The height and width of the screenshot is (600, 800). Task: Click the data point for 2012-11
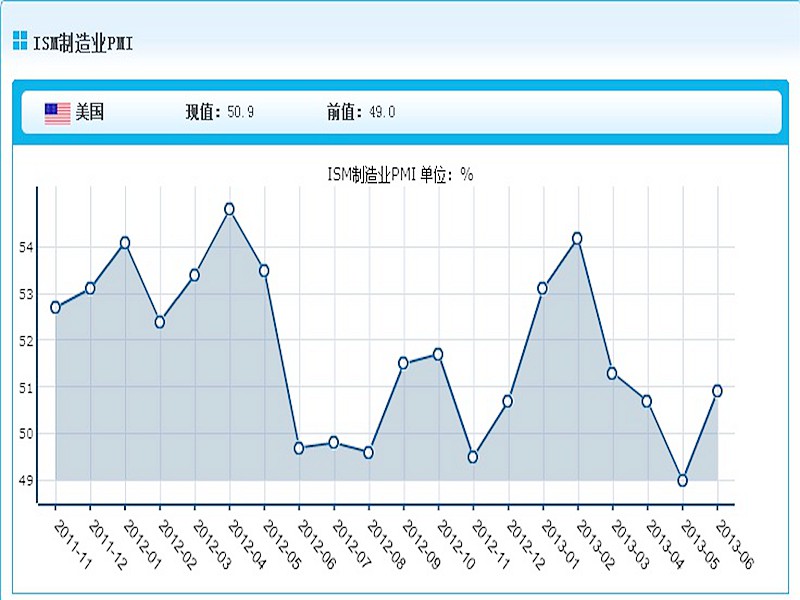pos(473,457)
